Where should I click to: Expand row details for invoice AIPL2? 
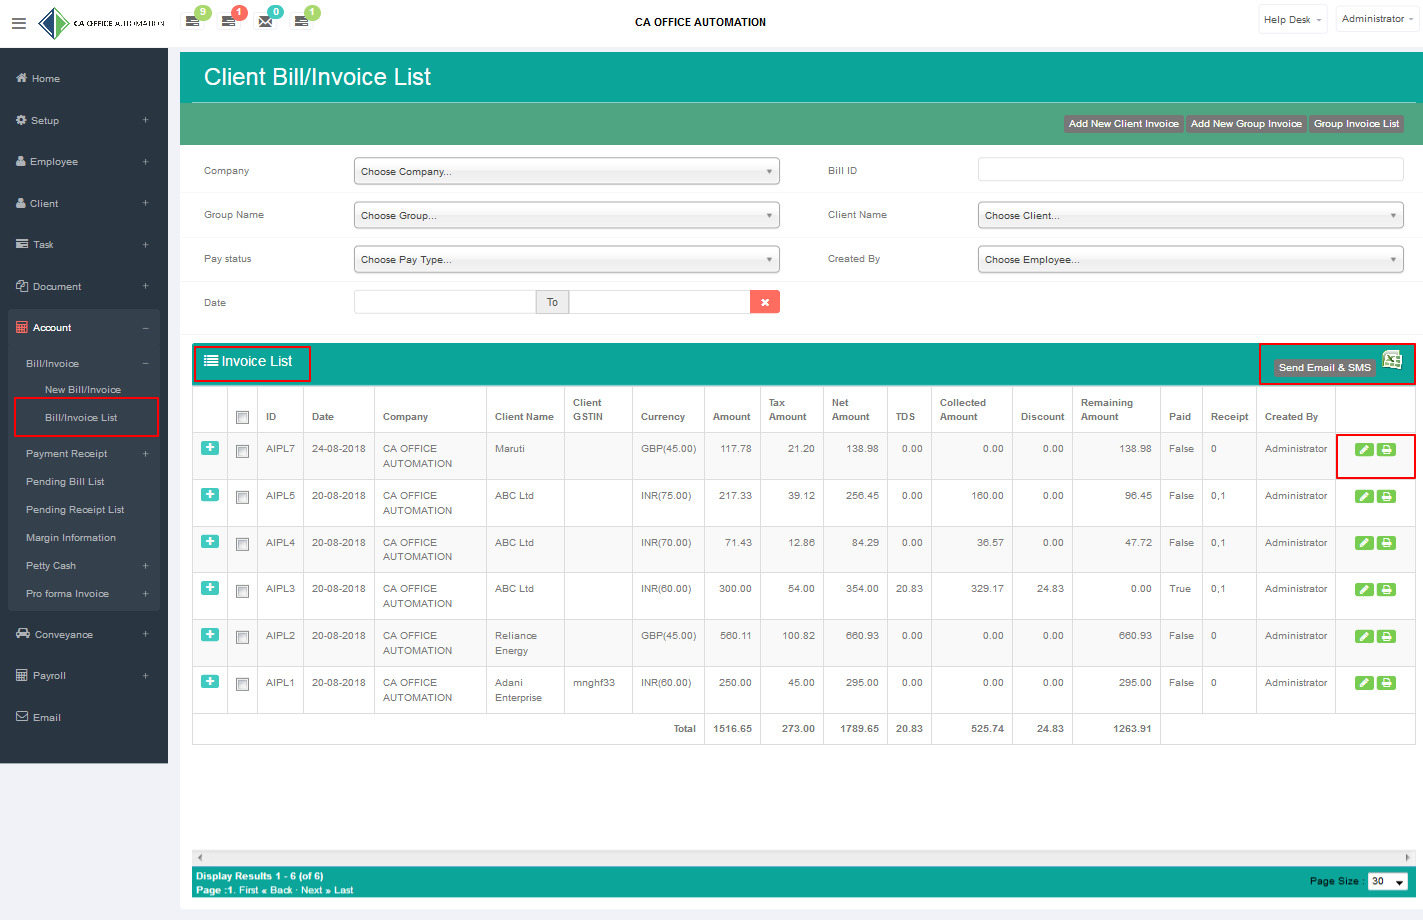click(x=210, y=634)
